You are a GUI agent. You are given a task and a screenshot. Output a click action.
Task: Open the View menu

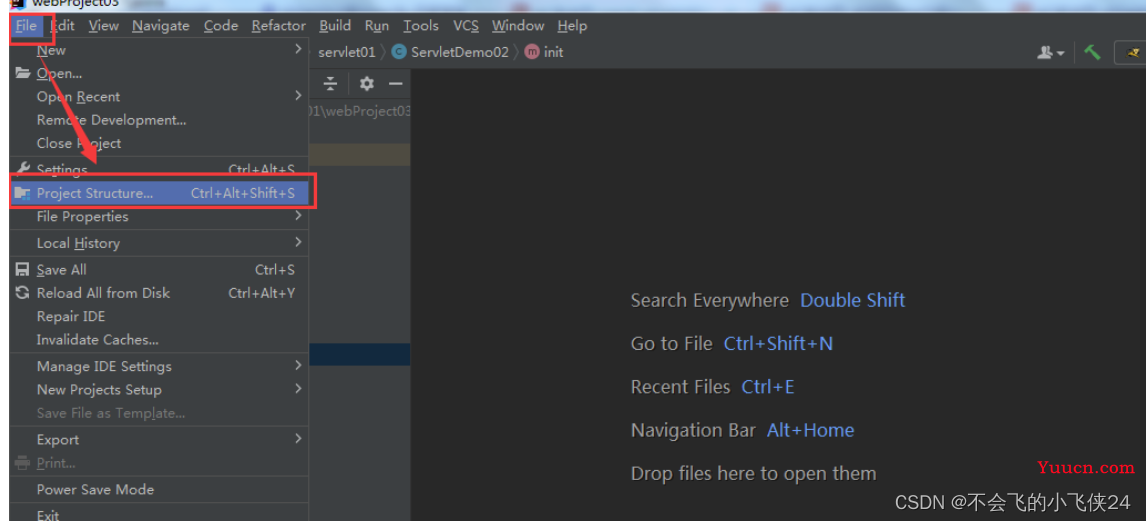[103, 26]
